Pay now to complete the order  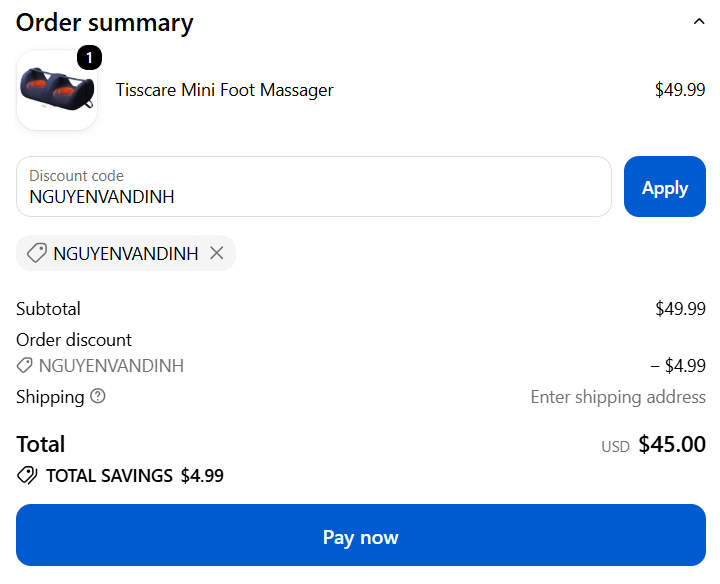360,535
